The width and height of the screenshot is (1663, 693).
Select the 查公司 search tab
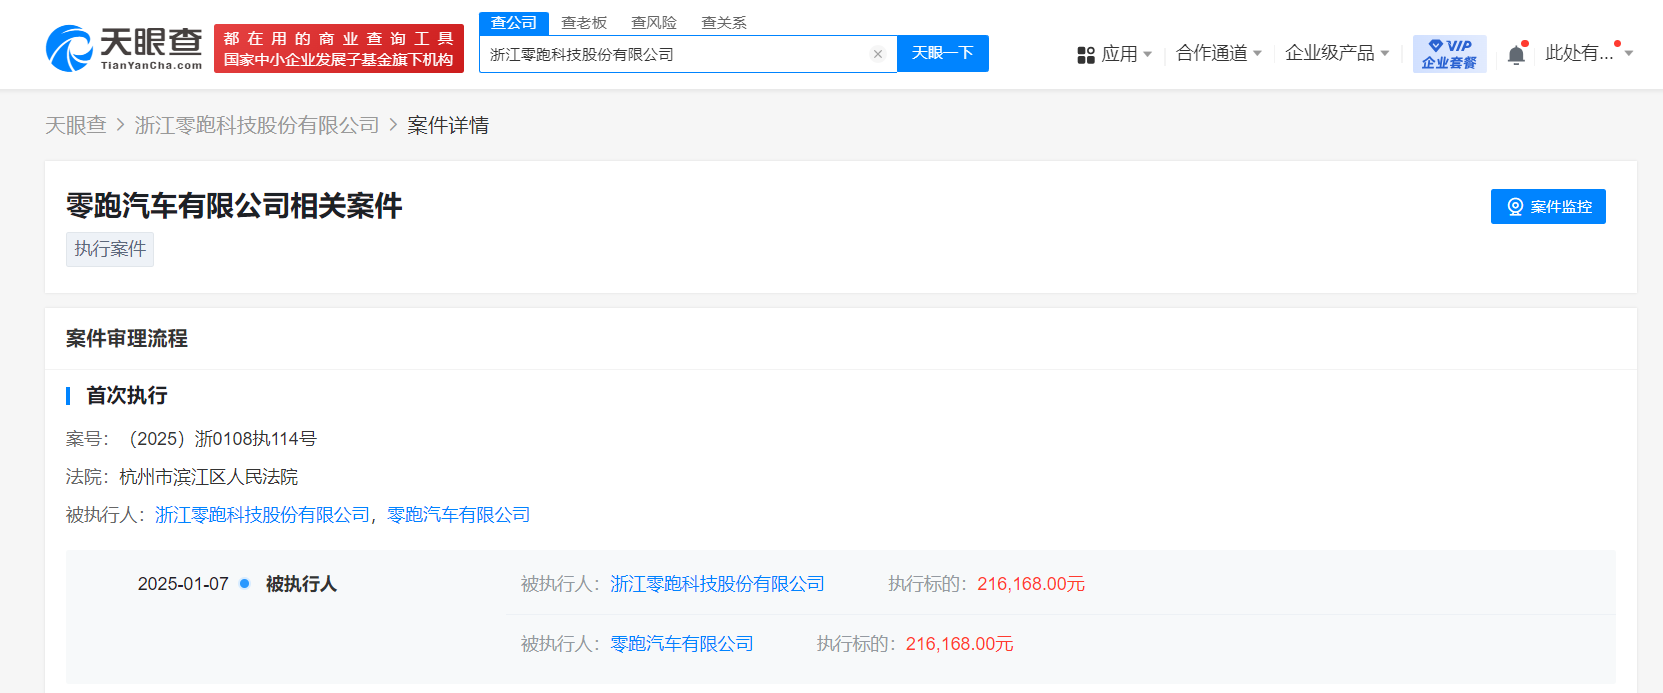(514, 23)
